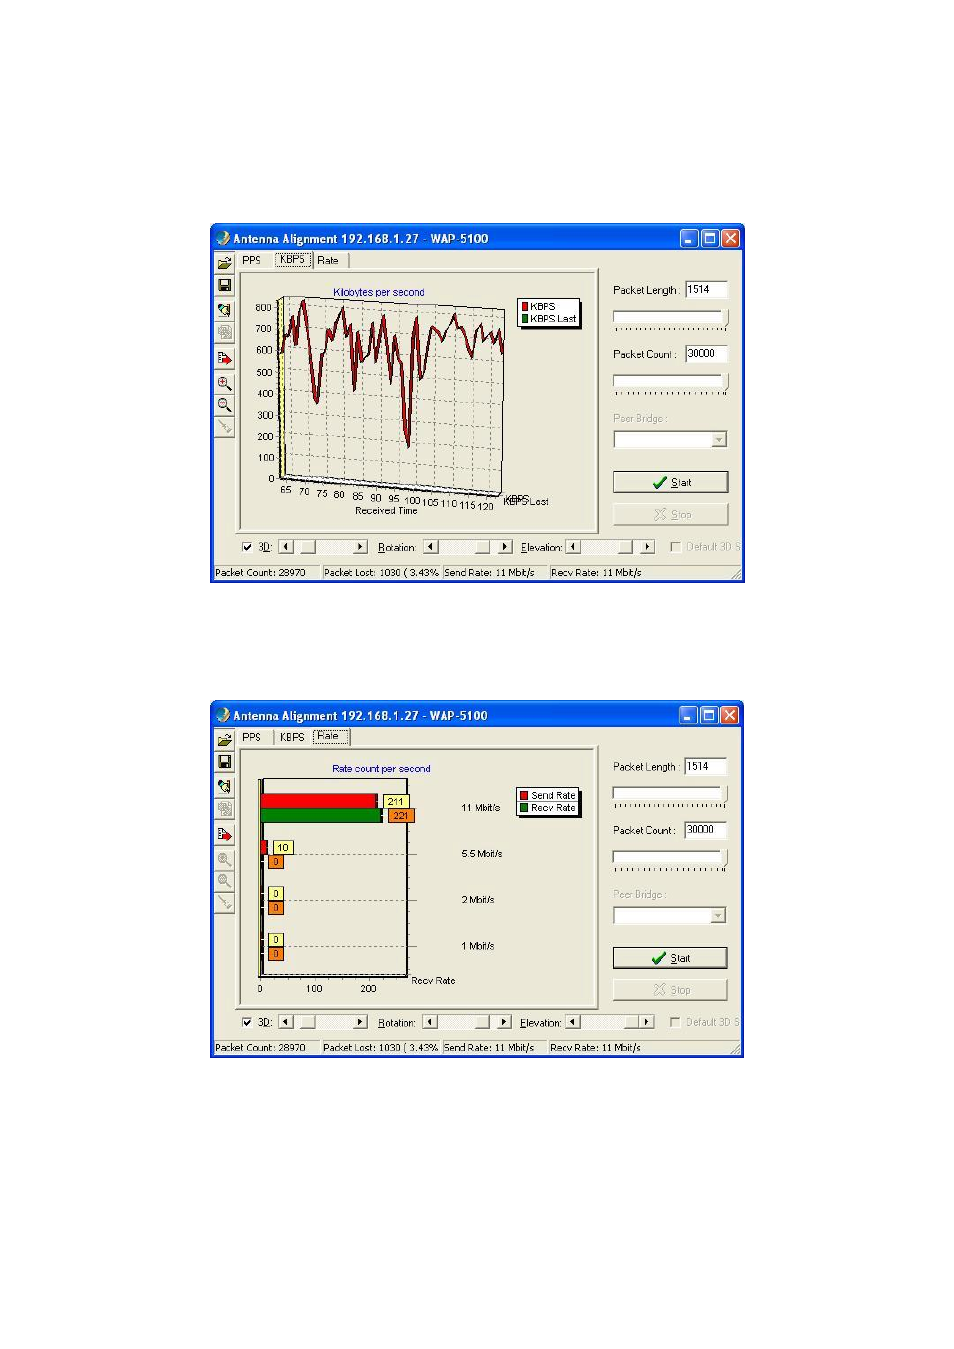Click the Packet Count field in the KBPS window

pos(706,354)
